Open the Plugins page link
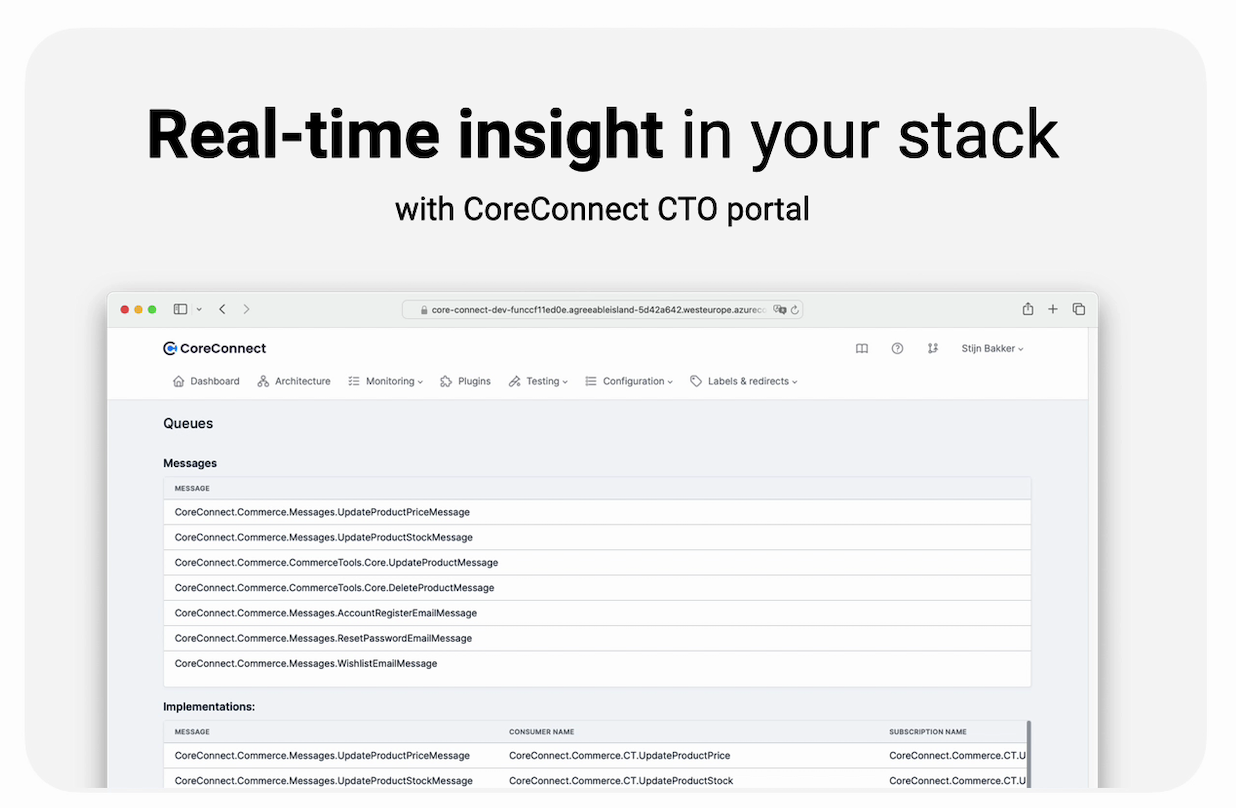1236x808 pixels. [465, 381]
